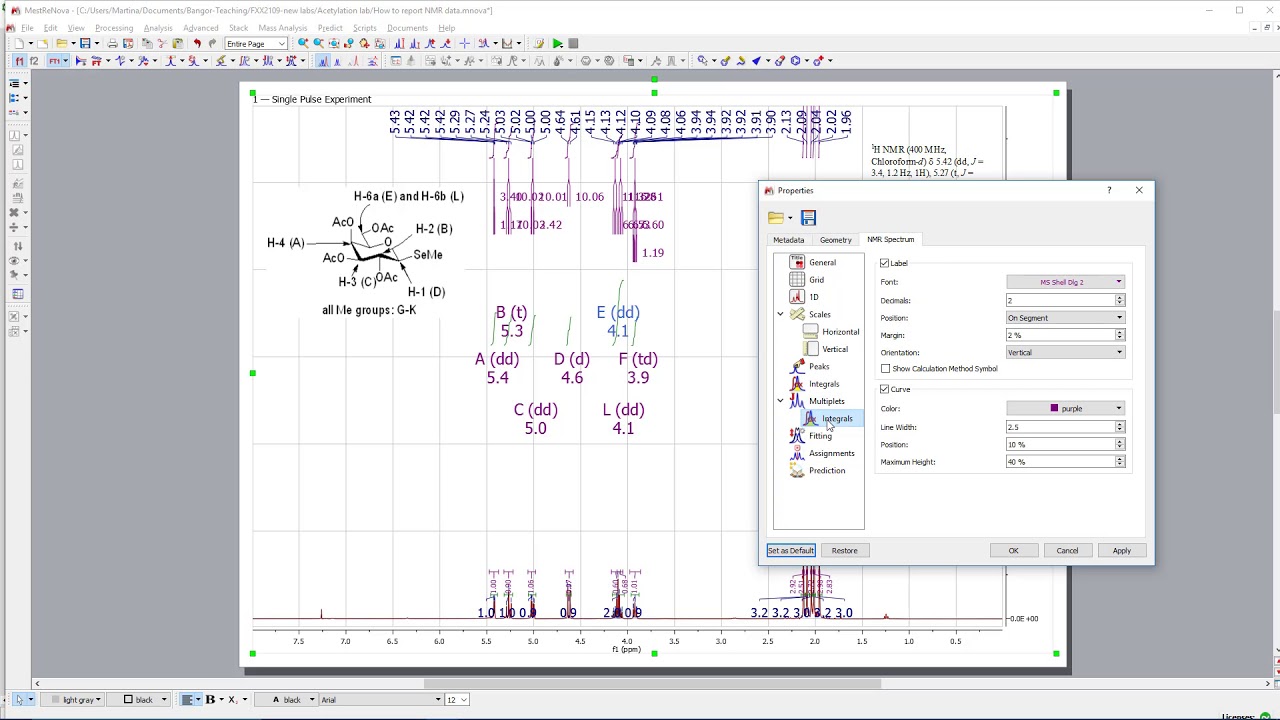Run script using green play icon
The width and height of the screenshot is (1280, 720).
[558, 44]
